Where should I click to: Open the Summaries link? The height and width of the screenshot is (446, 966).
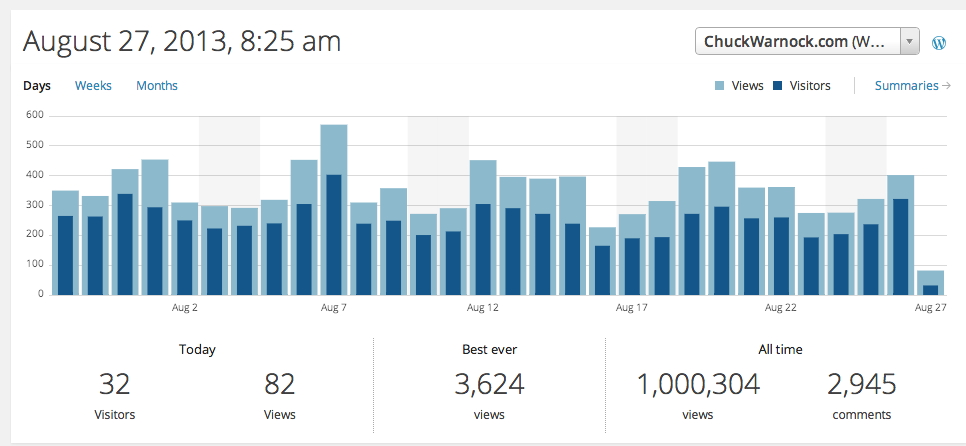coord(906,86)
